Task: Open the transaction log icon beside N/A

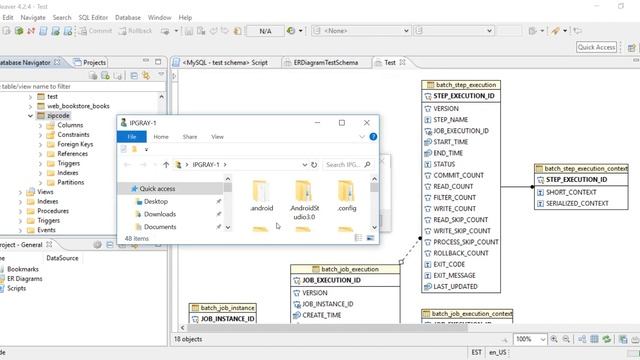Action: coord(237,31)
